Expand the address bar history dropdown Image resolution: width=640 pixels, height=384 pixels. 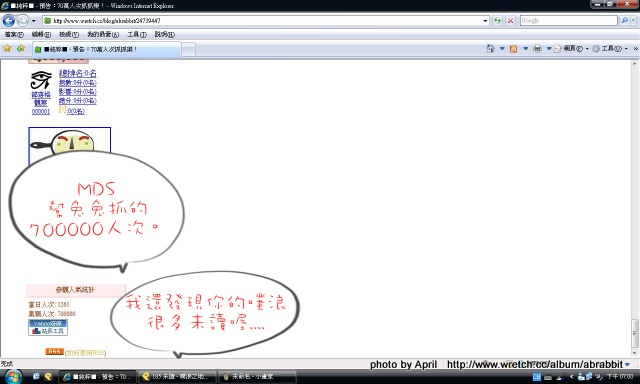[485, 20]
